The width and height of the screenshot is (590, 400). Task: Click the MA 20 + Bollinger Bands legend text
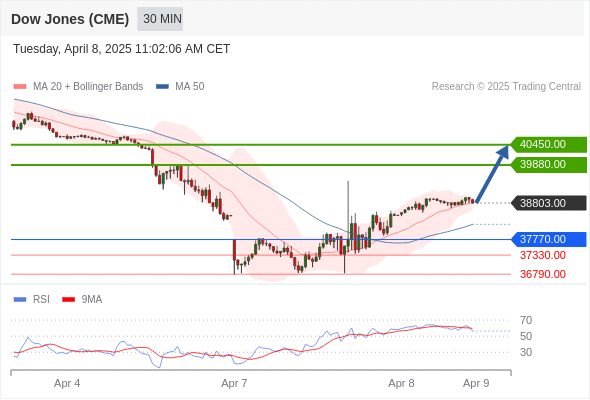pos(88,87)
